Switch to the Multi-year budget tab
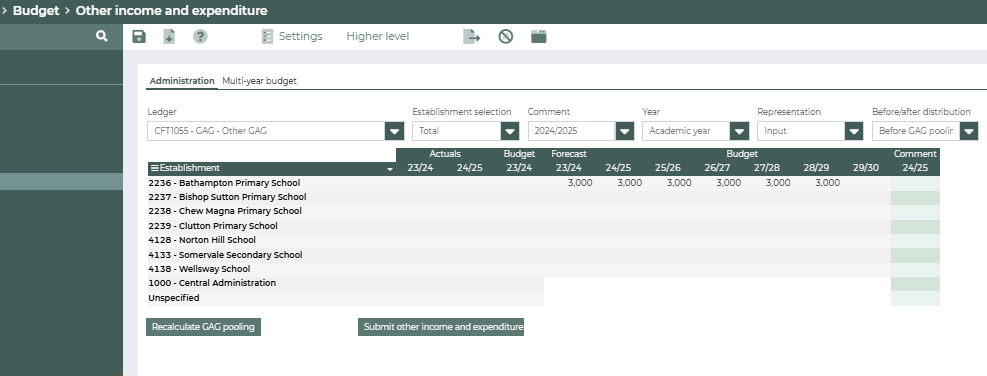The width and height of the screenshot is (987, 376). click(x=259, y=81)
